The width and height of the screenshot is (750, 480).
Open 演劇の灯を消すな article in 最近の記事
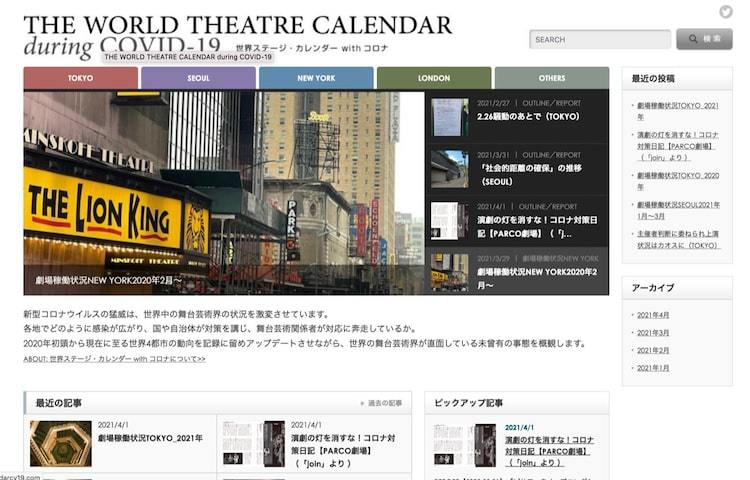[343, 450]
